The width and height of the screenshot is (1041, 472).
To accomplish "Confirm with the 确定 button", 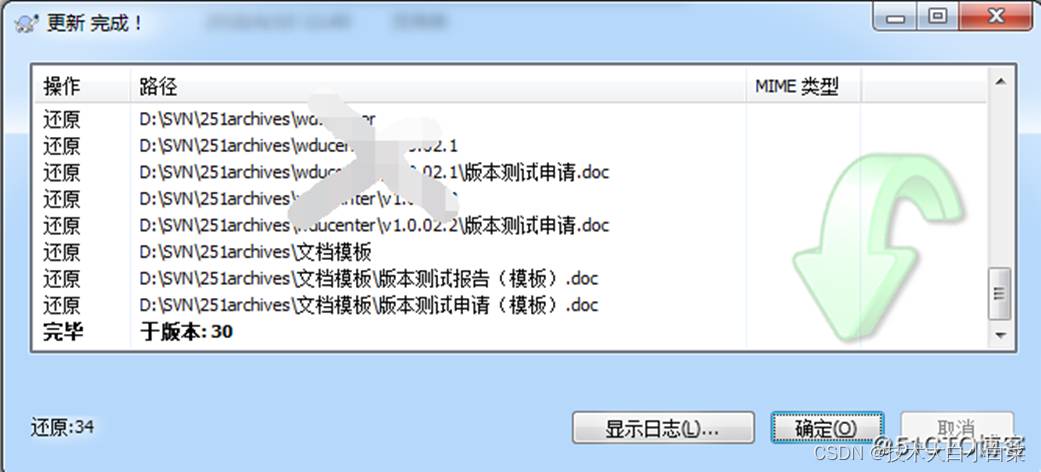I will point(827,428).
